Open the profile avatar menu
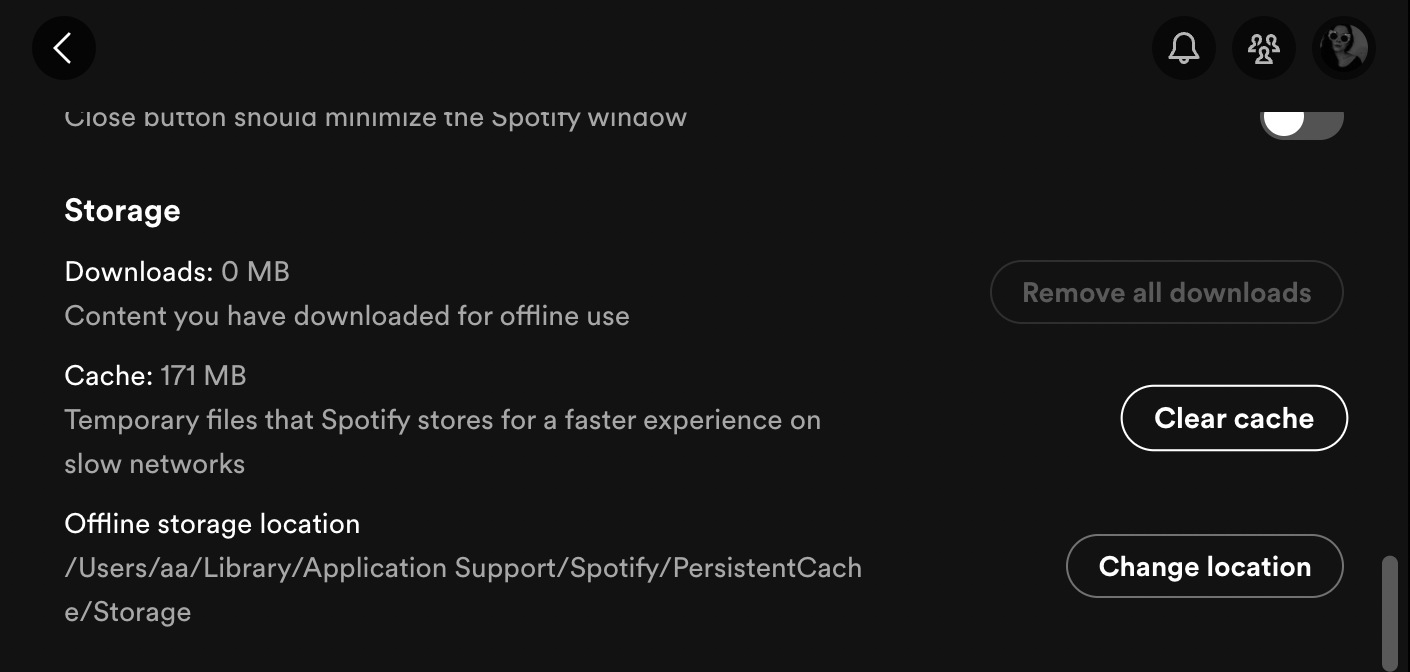This screenshot has height=672, width=1410. 1344,48
